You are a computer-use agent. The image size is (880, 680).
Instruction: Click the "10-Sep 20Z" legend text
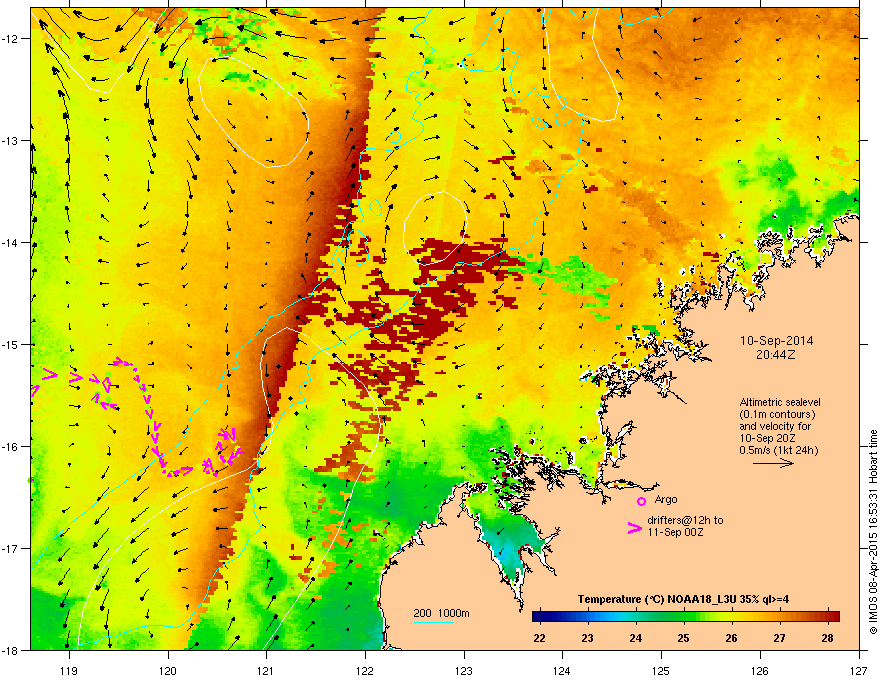[x=767, y=438]
